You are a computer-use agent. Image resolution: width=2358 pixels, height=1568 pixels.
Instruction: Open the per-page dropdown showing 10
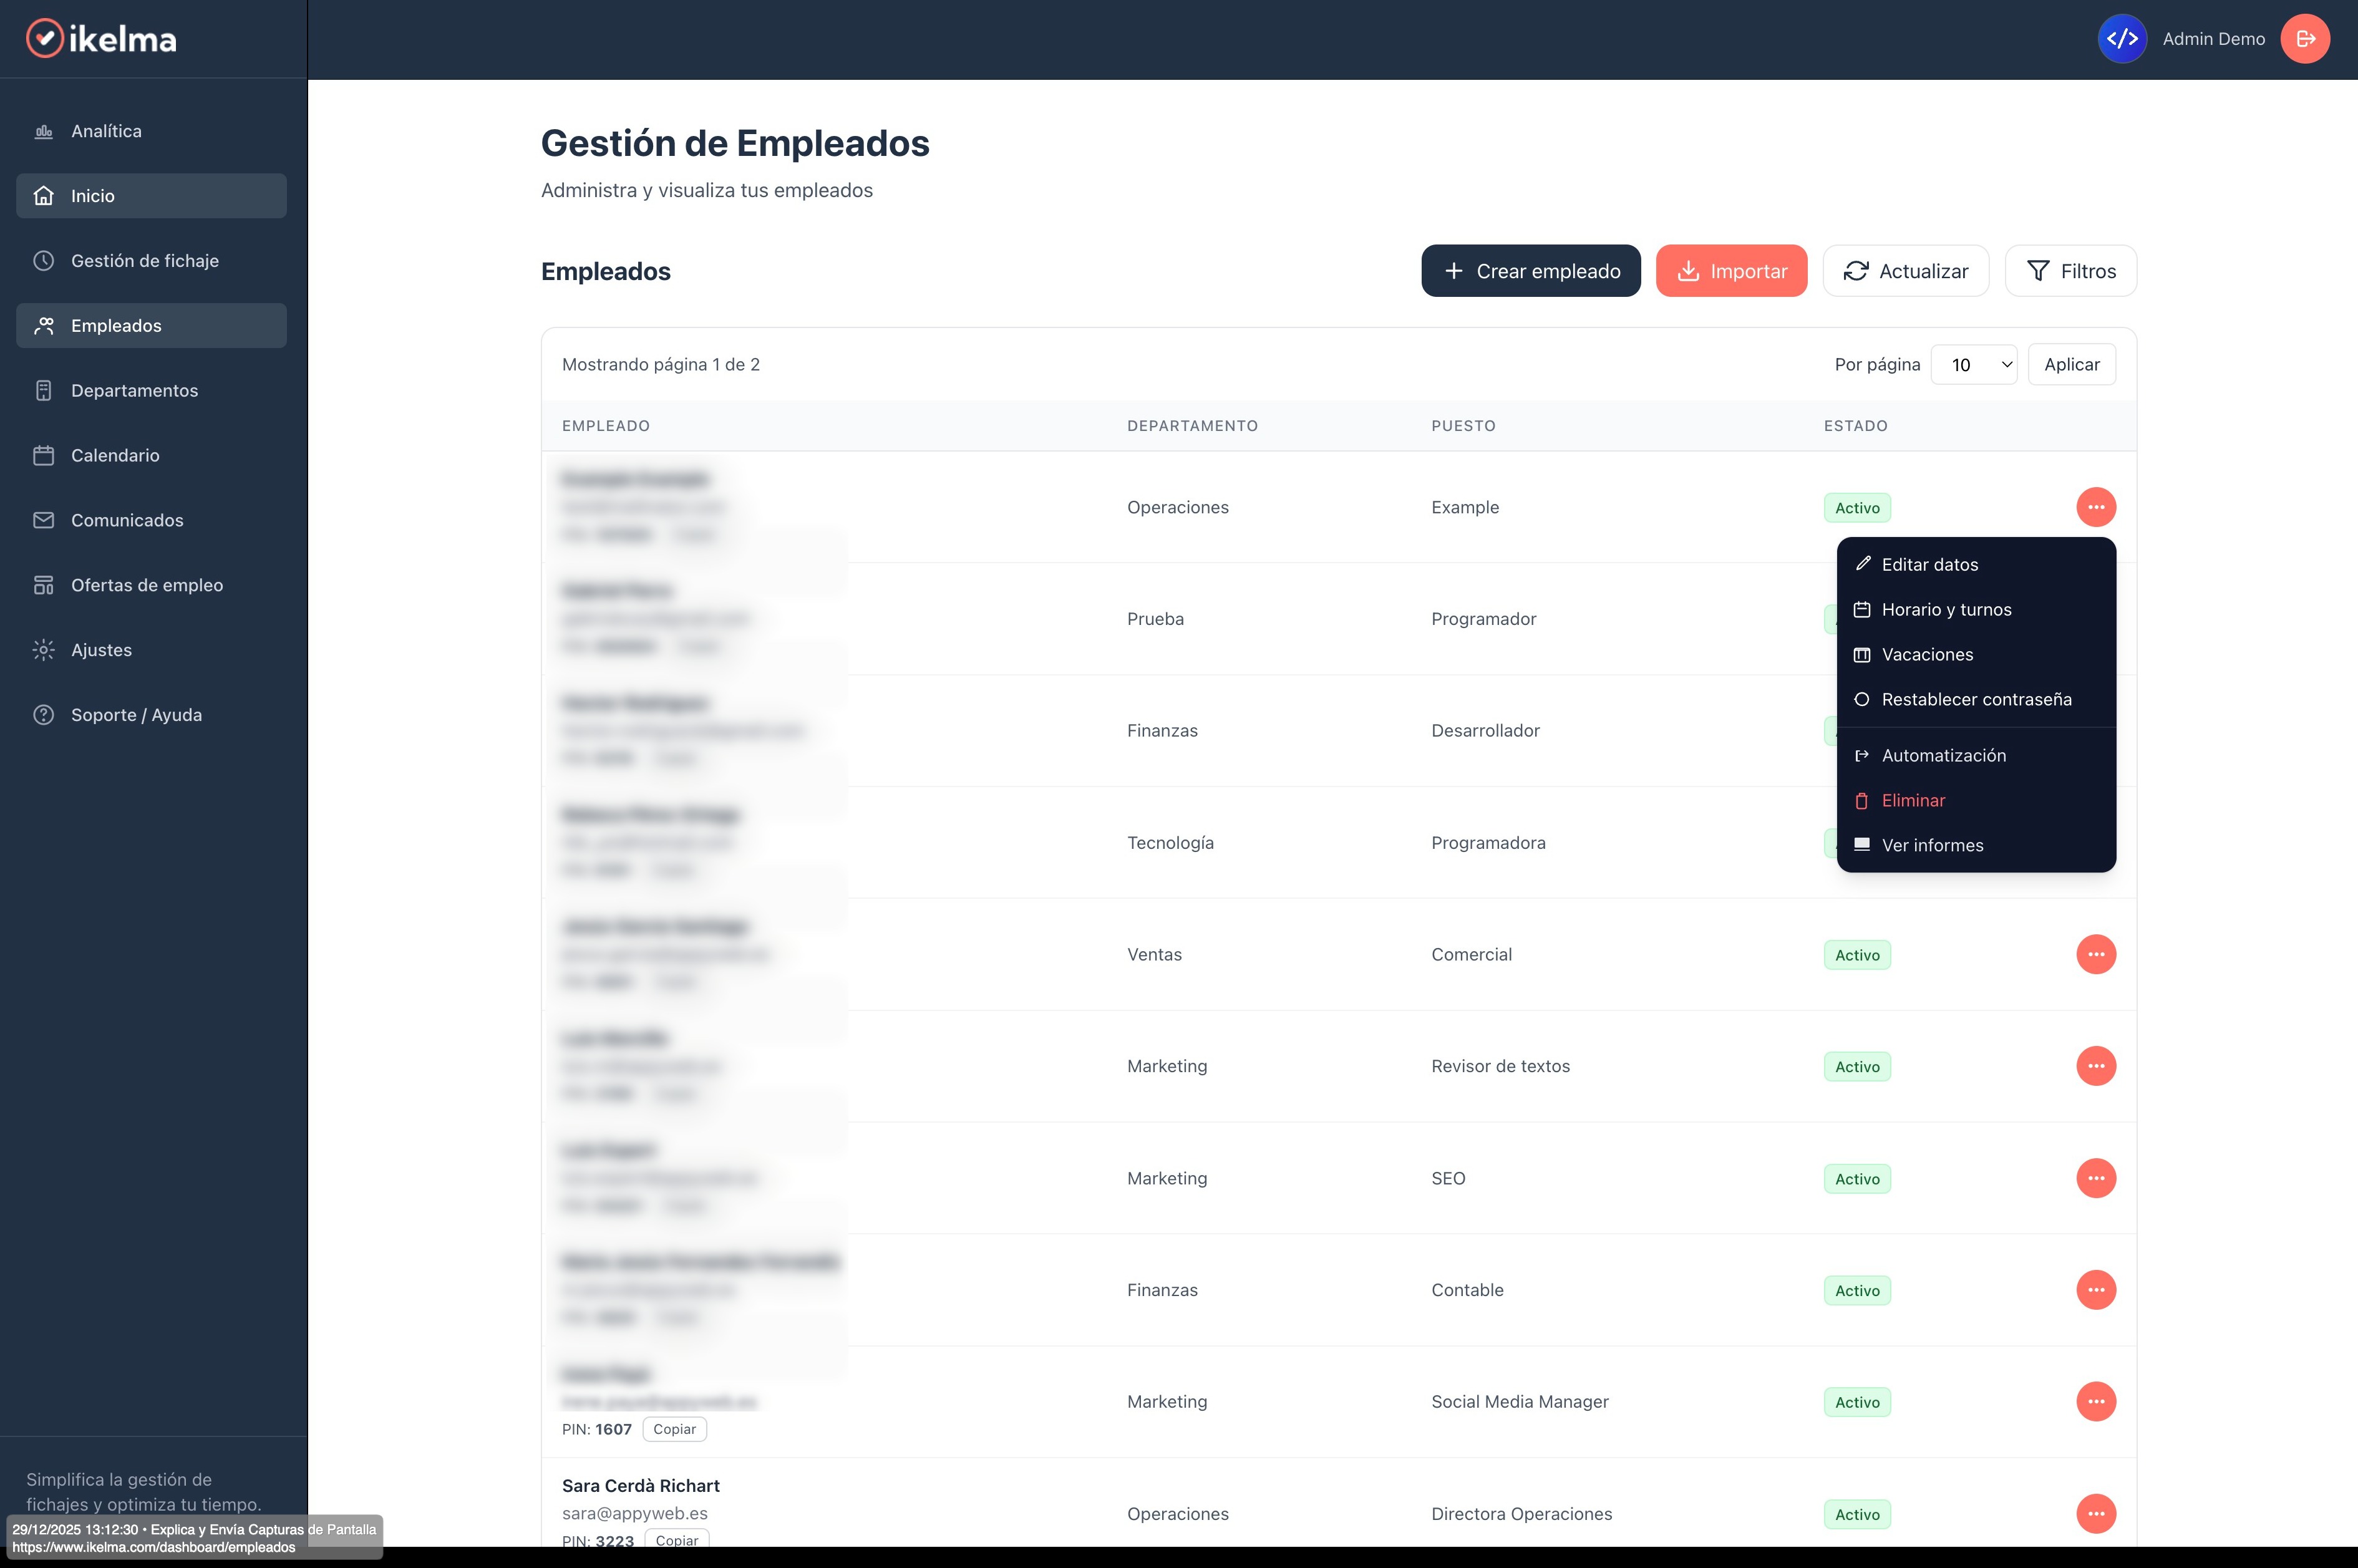(x=1973, y=364)
